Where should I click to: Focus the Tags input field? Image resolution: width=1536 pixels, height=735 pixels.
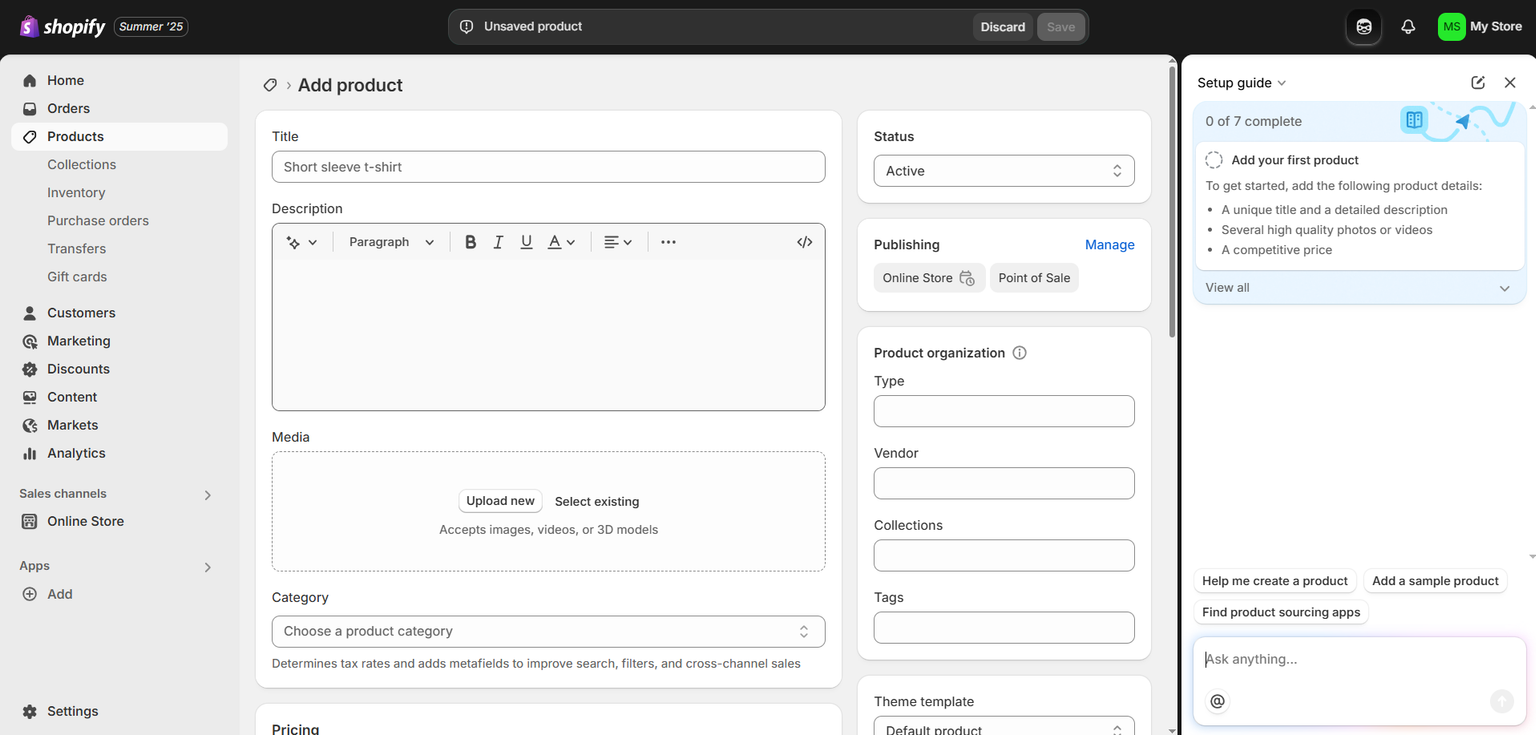(1004, 627)
